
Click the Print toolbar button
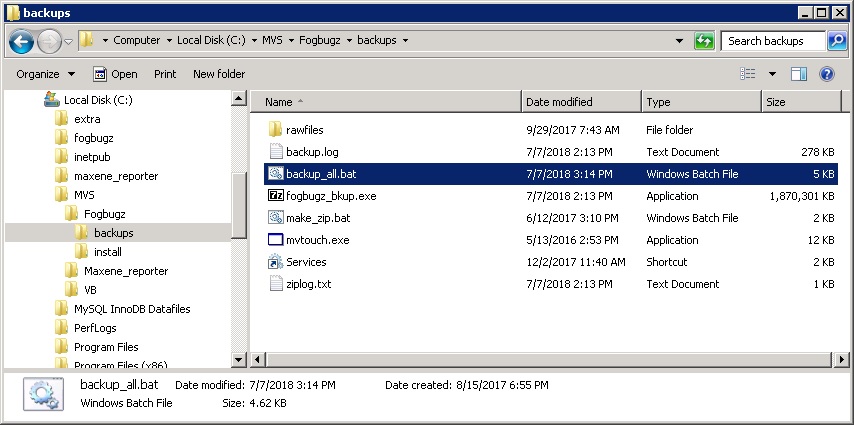click(x=165, y=74)
